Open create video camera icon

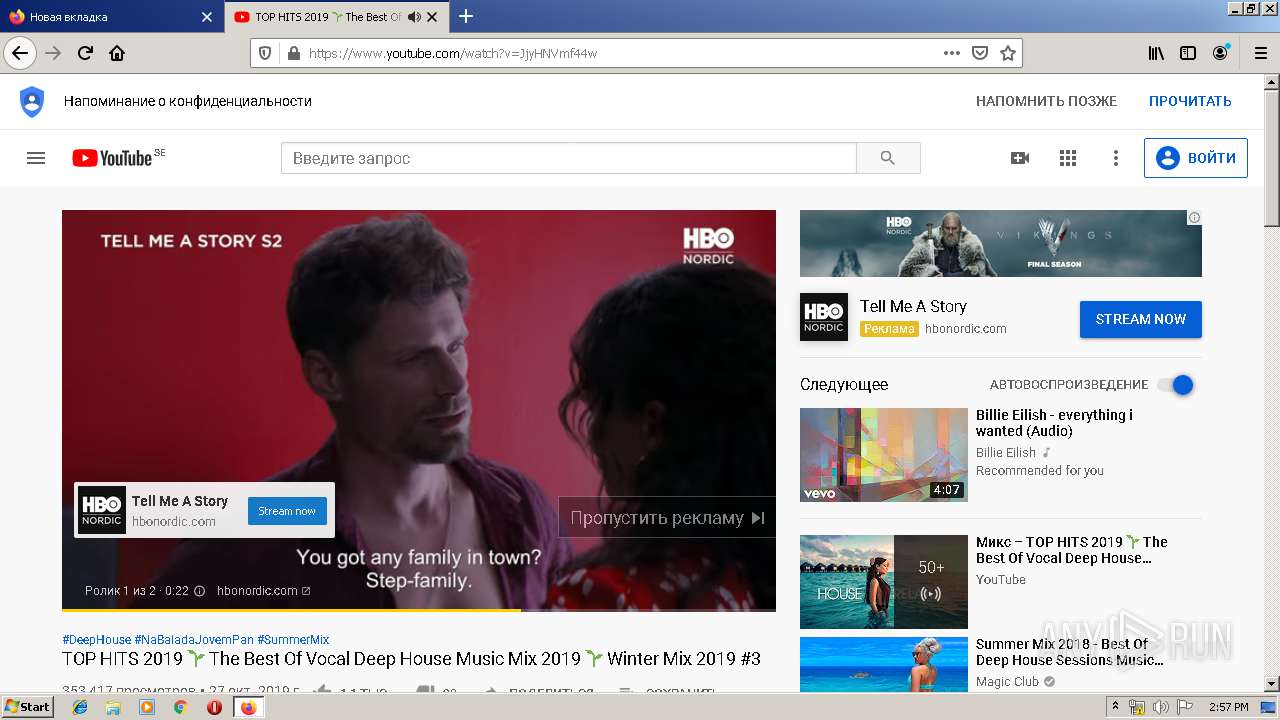1020,158
